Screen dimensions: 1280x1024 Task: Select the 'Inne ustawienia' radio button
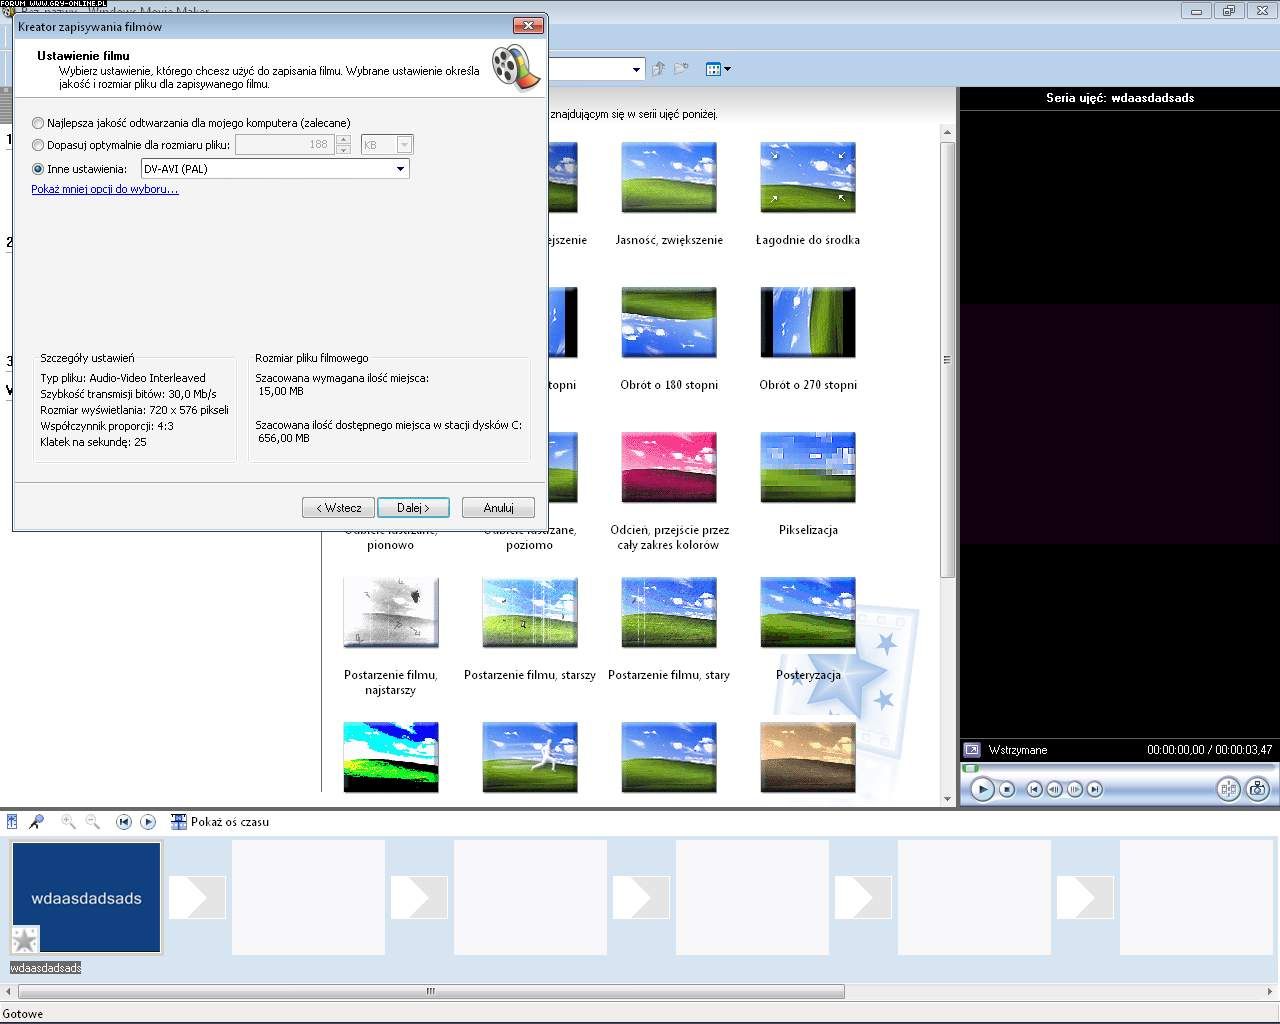(x=38, y=169)
